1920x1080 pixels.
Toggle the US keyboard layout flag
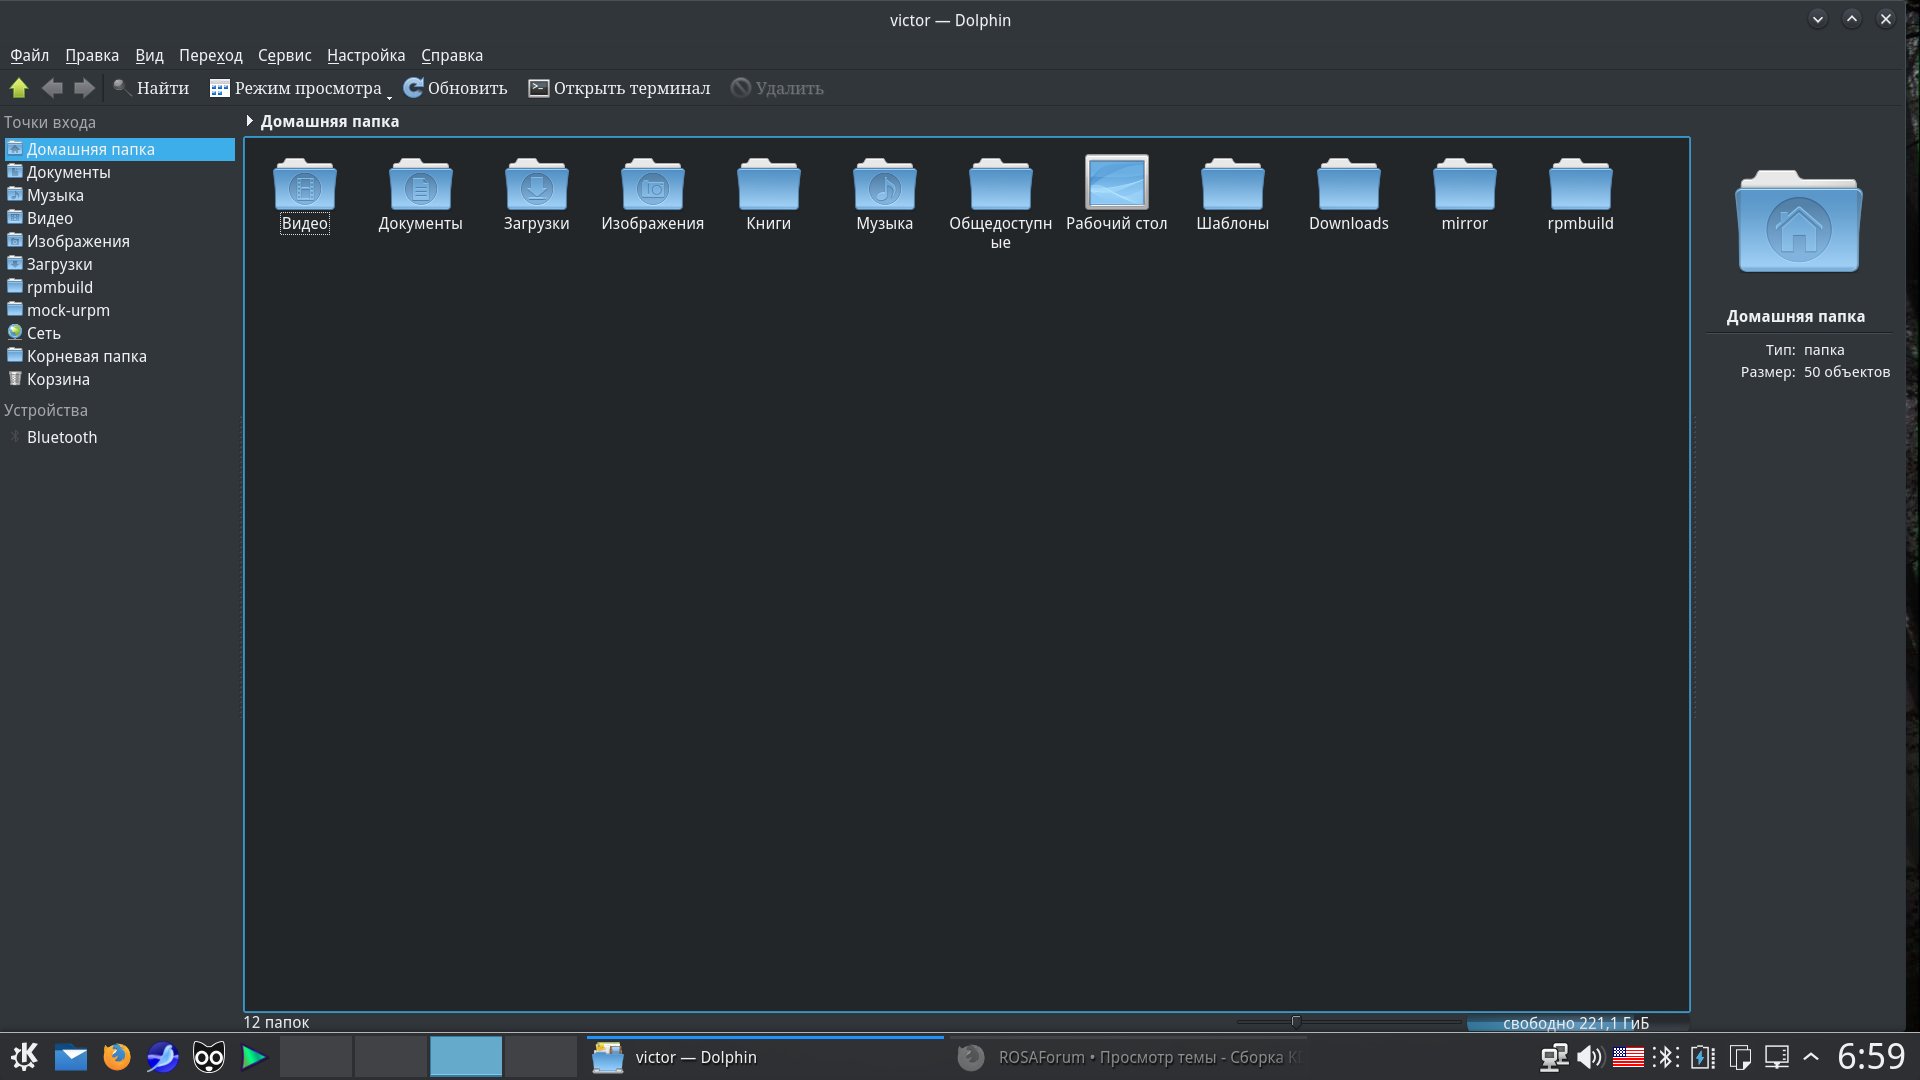pos(1628,1057)
